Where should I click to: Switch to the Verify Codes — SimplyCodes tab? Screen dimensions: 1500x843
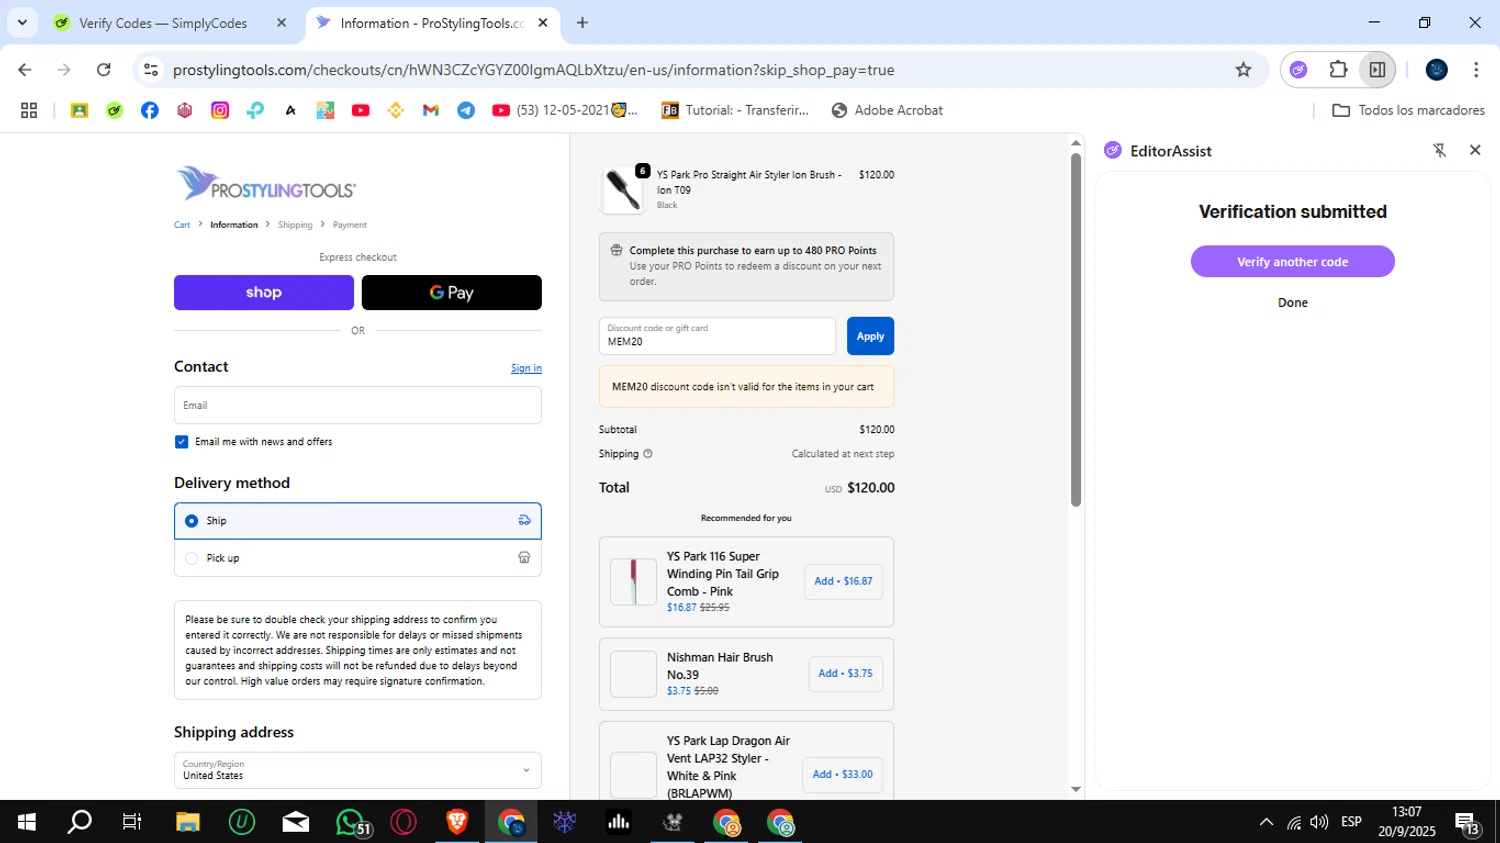tap(163, 23)
